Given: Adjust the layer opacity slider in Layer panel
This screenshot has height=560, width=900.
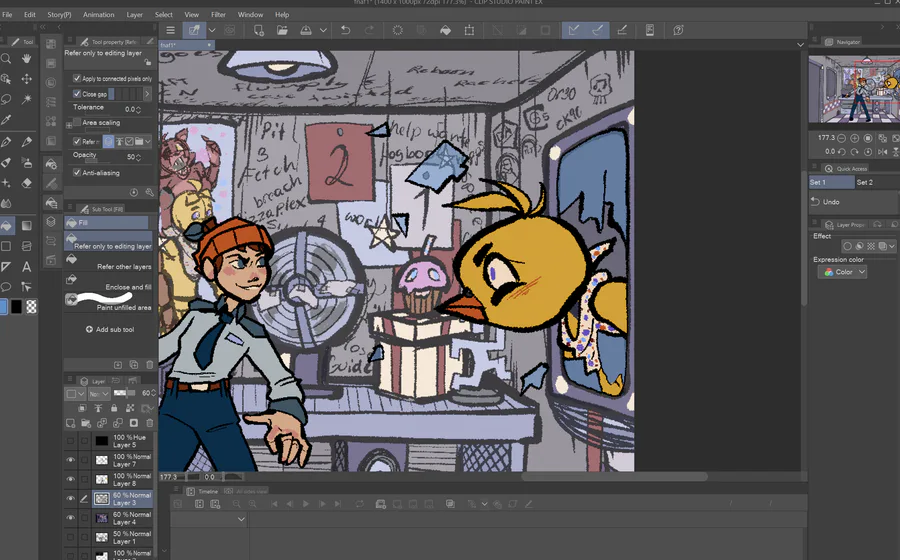Looking at the screenshot, I should (124, 393).
